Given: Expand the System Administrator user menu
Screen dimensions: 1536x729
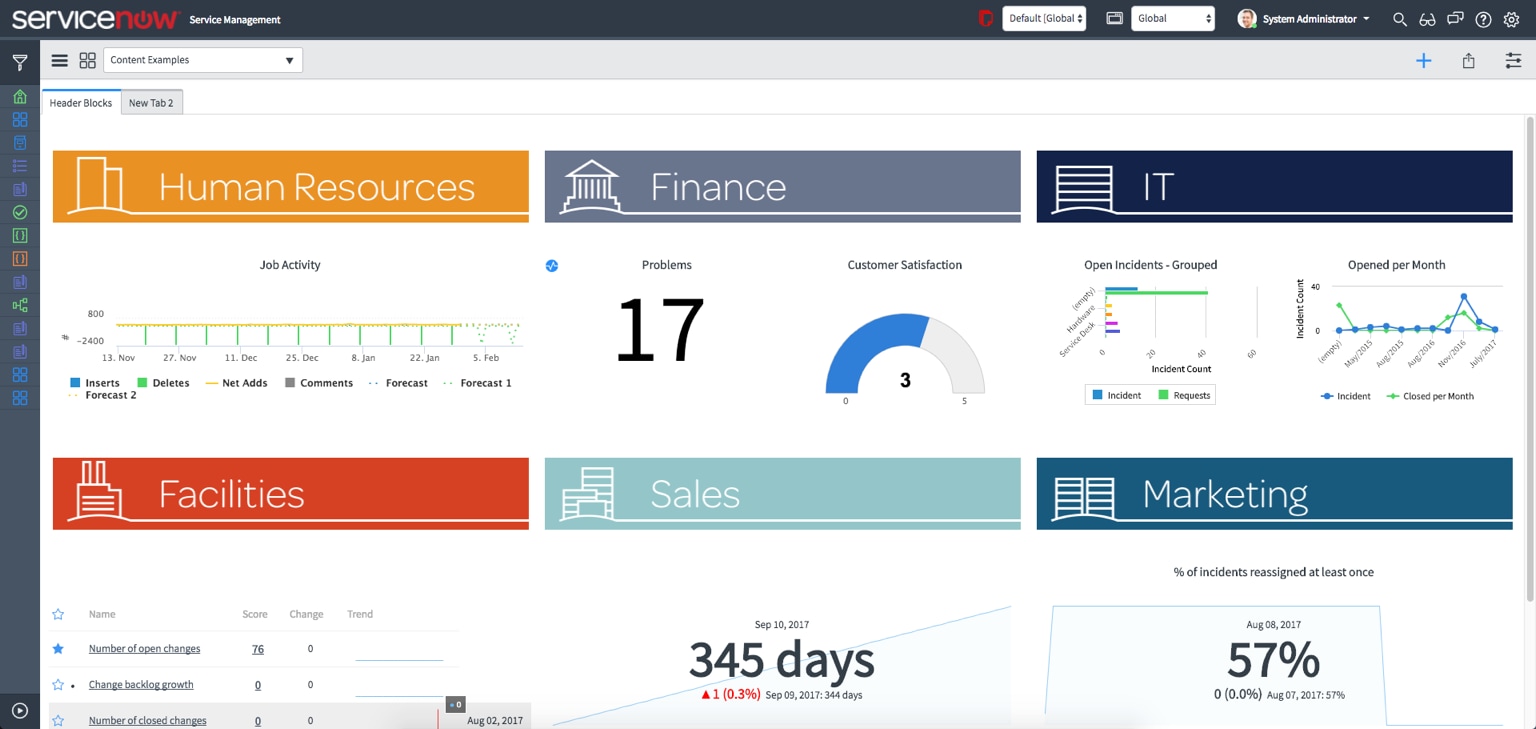Looking at the screenshot, I should (1305, 19).
